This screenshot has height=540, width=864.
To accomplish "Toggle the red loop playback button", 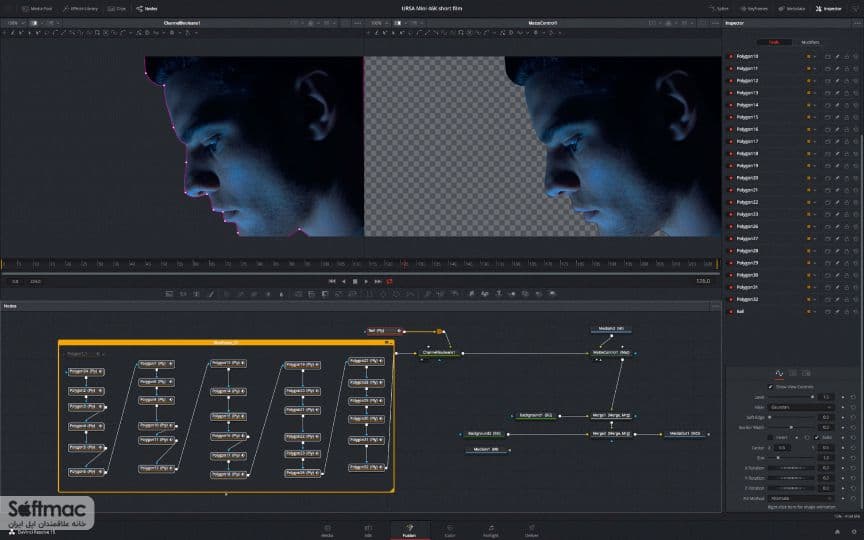I will point(390,281).
